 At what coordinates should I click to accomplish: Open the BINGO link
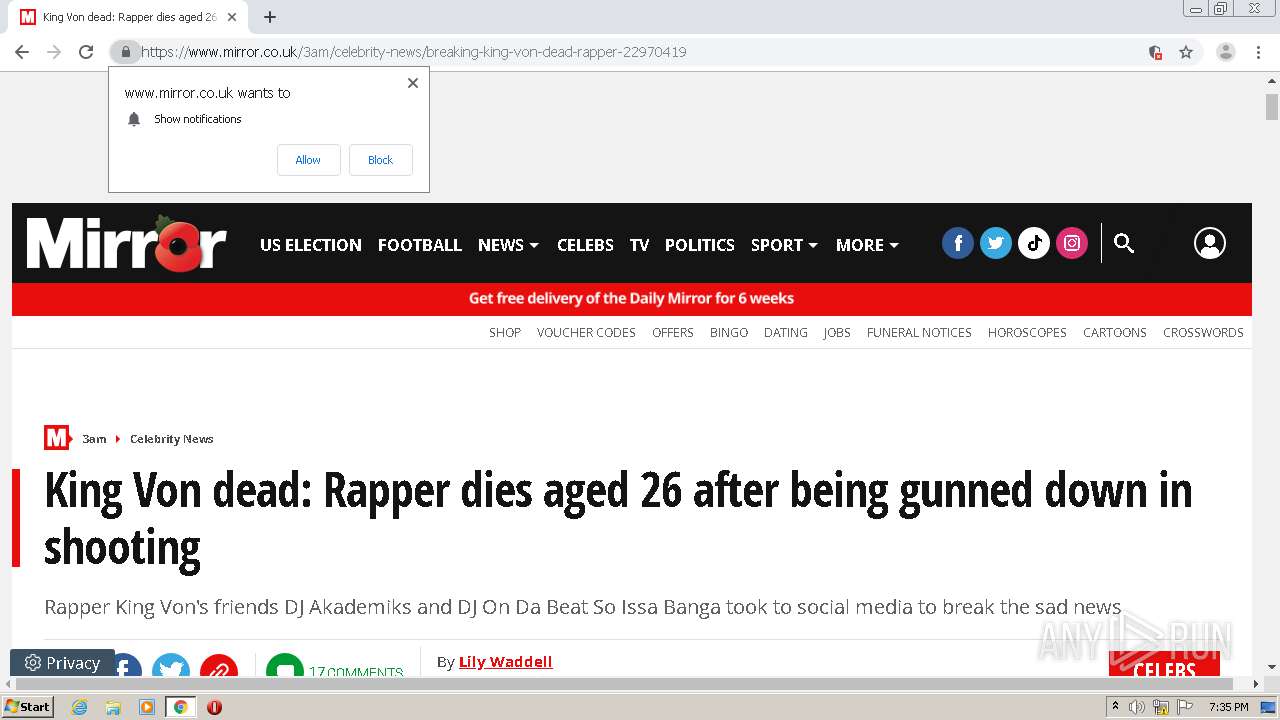pyautogui.click(x=729, y=333)
